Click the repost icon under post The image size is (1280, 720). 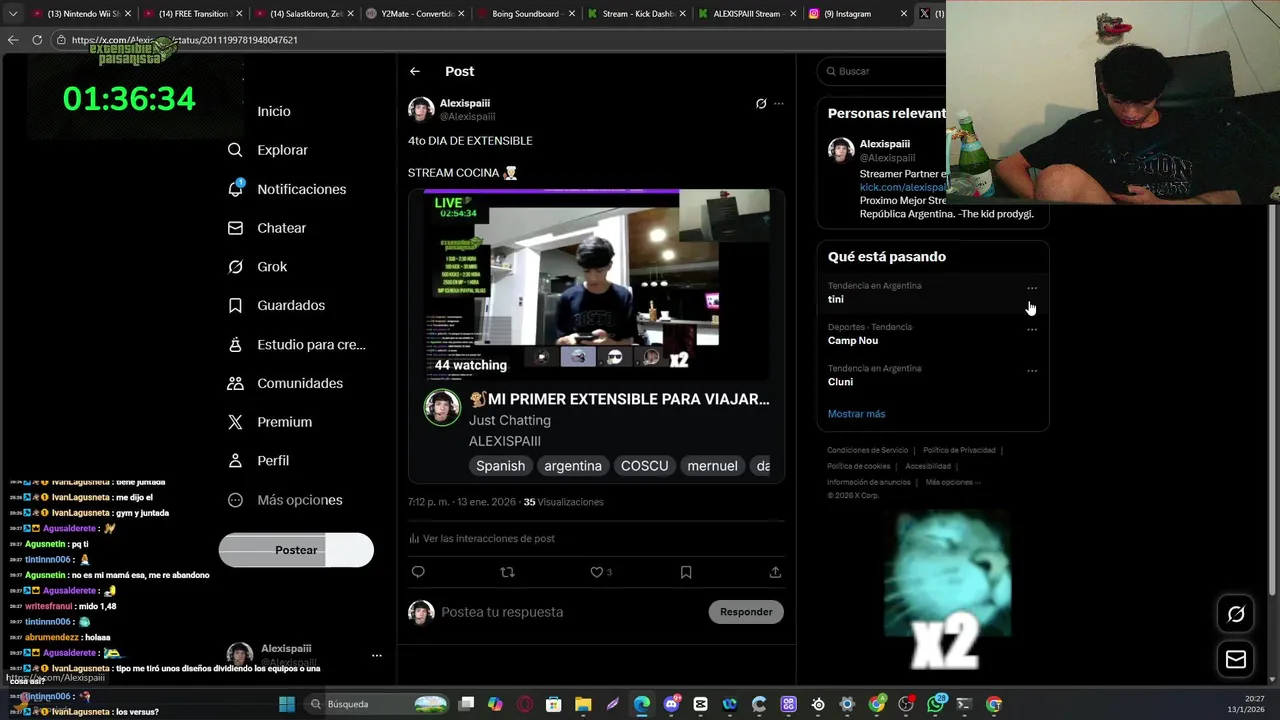(507, 572)
